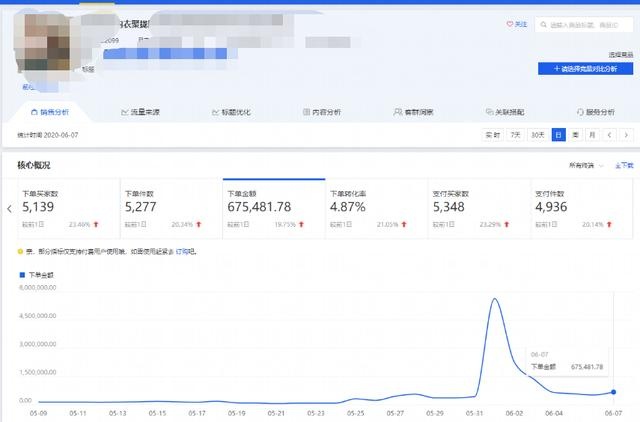Go to previous date with left arrow
This screenshot has height=422, width=640.
tap(609, 135)
